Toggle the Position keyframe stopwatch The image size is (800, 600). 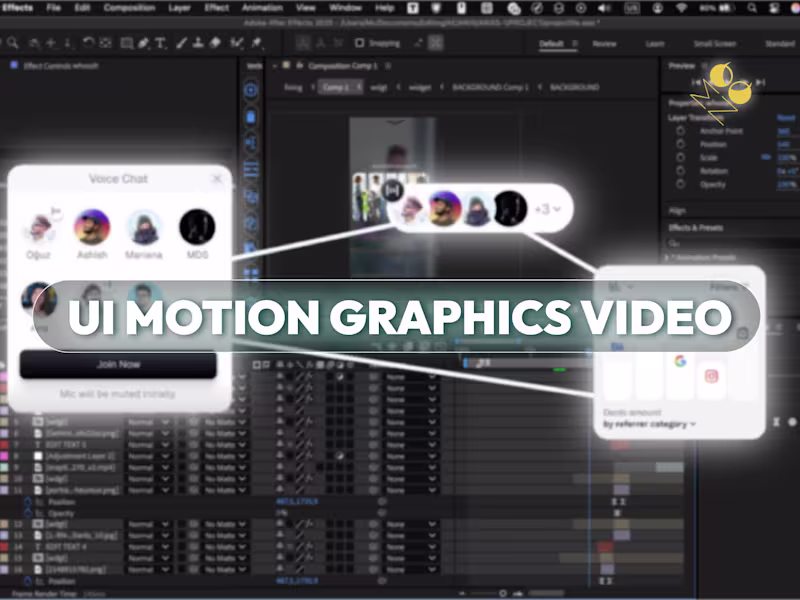(x=27, y=502)
